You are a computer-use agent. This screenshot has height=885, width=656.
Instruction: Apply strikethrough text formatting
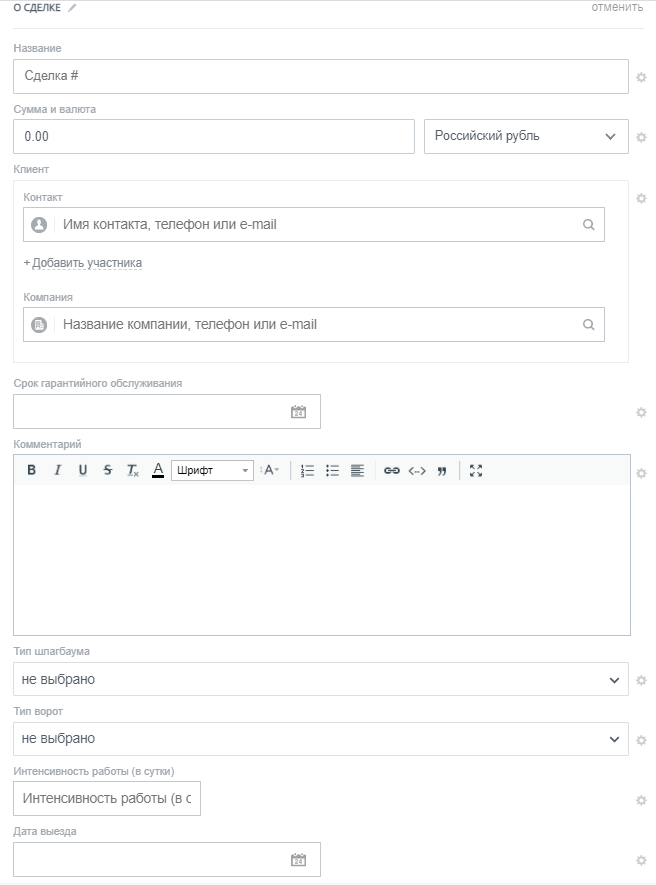(108, 470)
